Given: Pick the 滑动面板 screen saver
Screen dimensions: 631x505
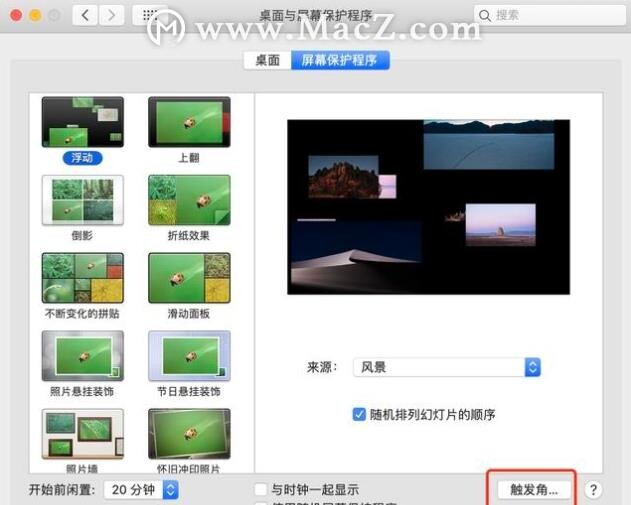Looking at the screenshot, I should click(189, 278).
